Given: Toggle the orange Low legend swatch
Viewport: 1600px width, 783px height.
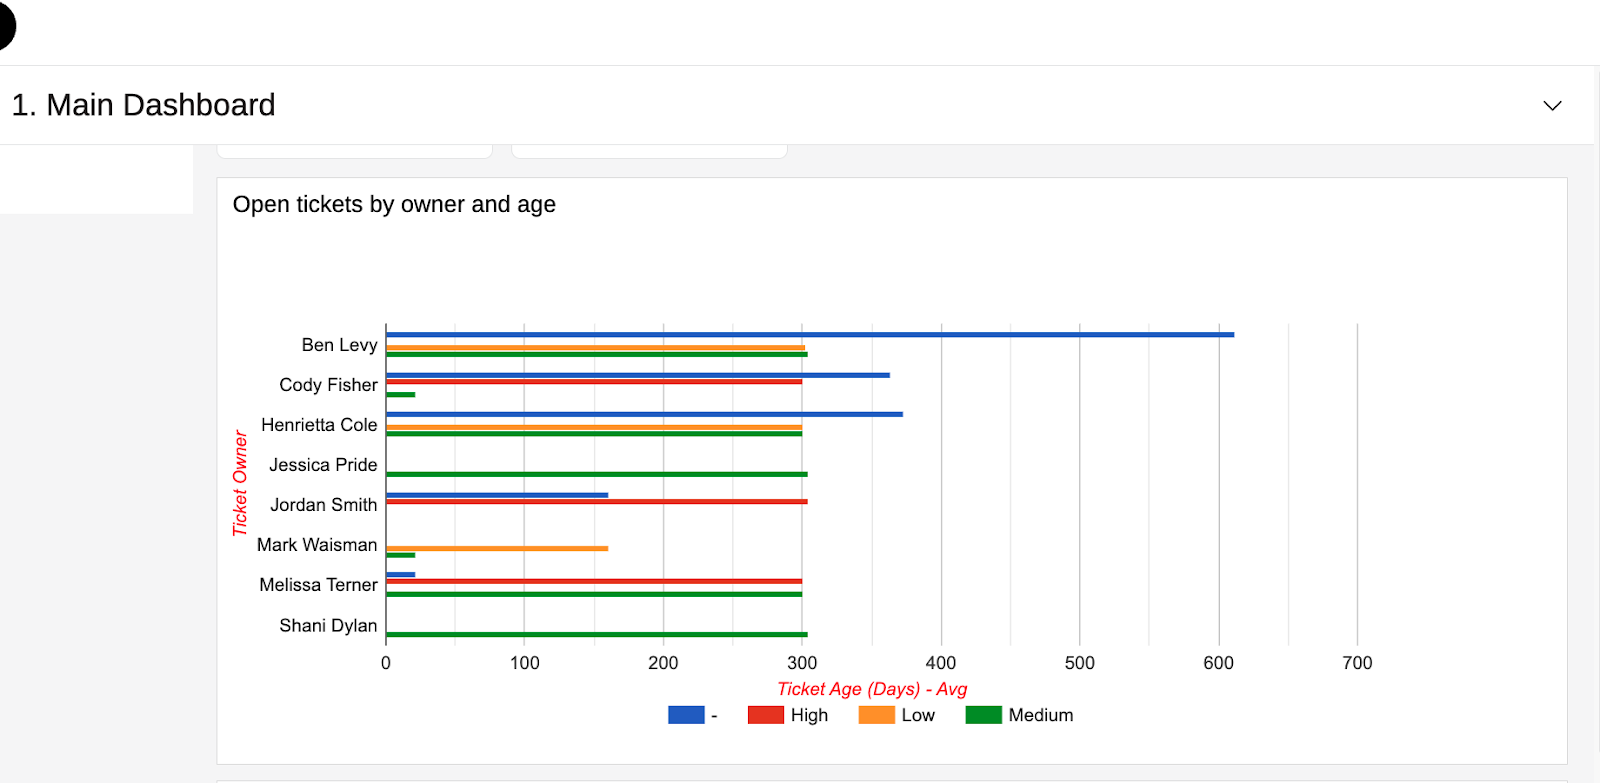Looking at the screenshot, I should point(877,715).
